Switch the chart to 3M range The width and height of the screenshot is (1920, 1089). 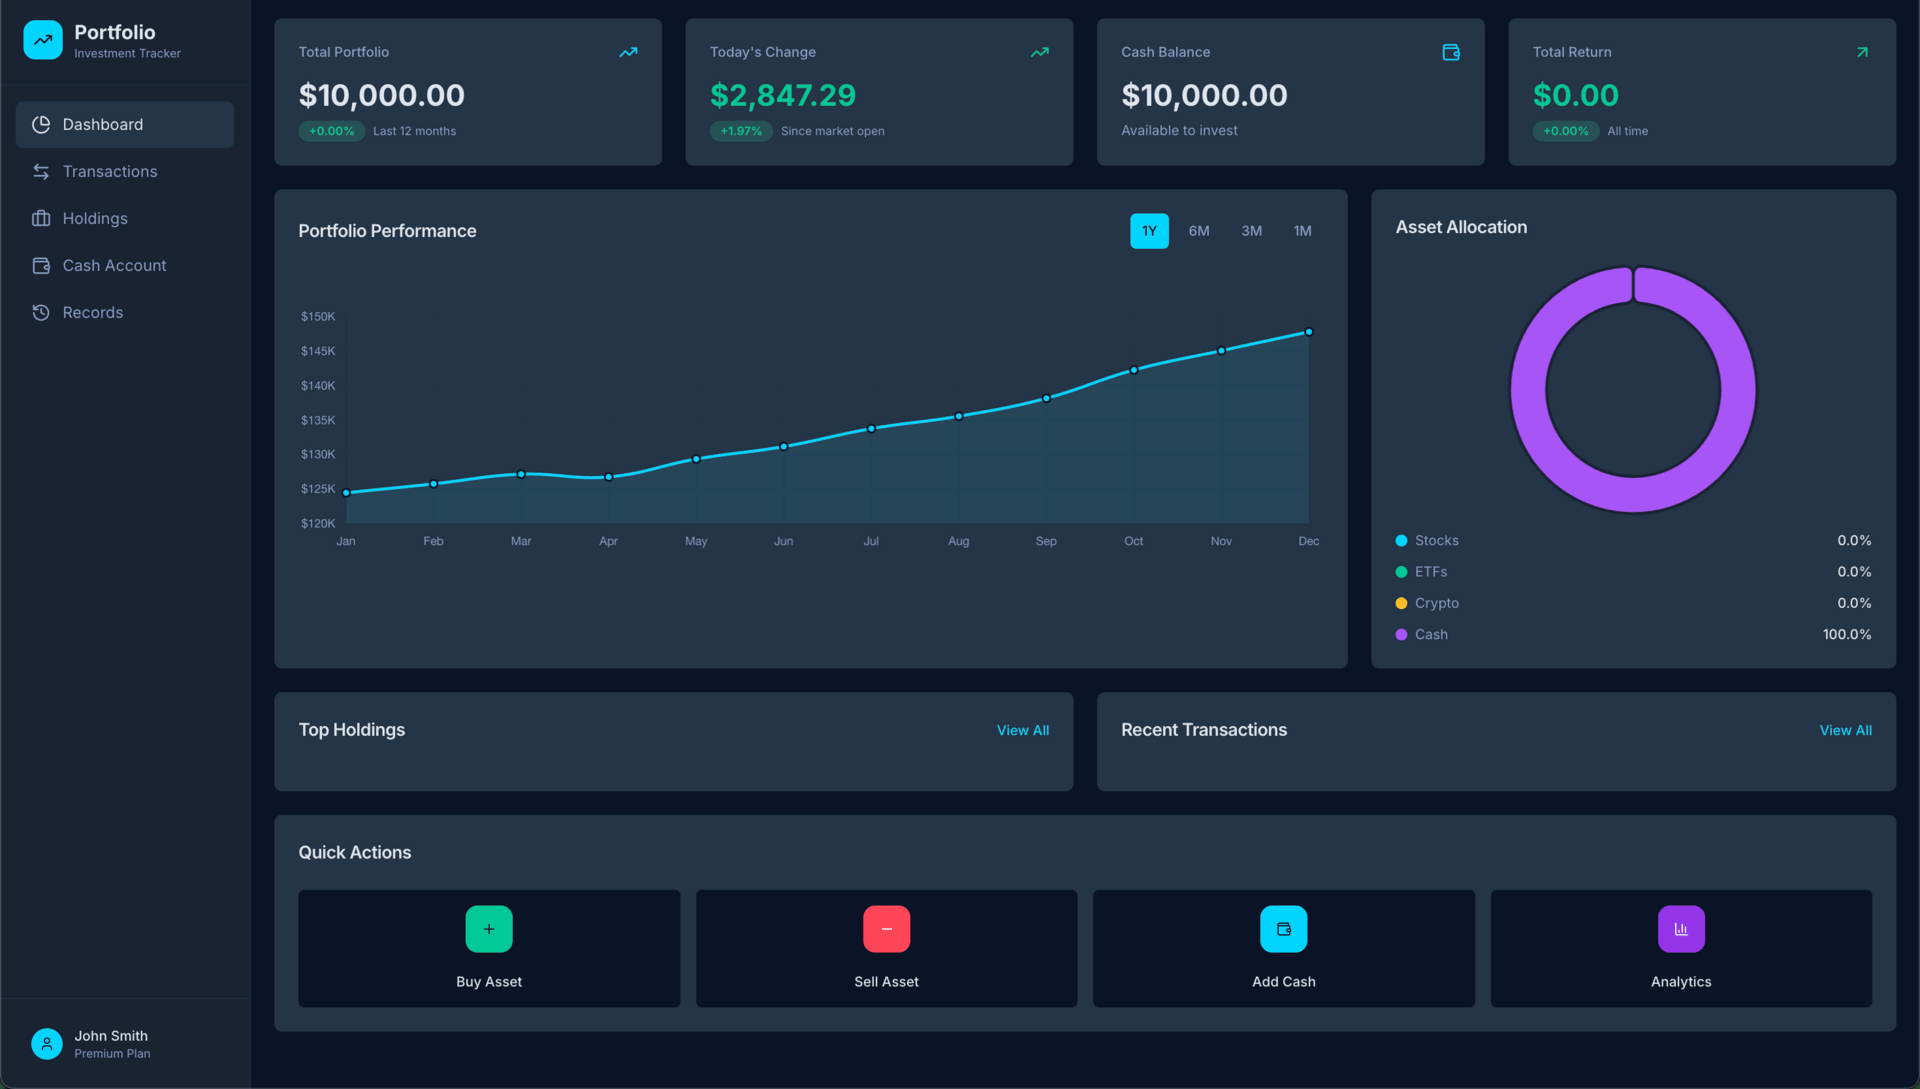[1251, 231]
